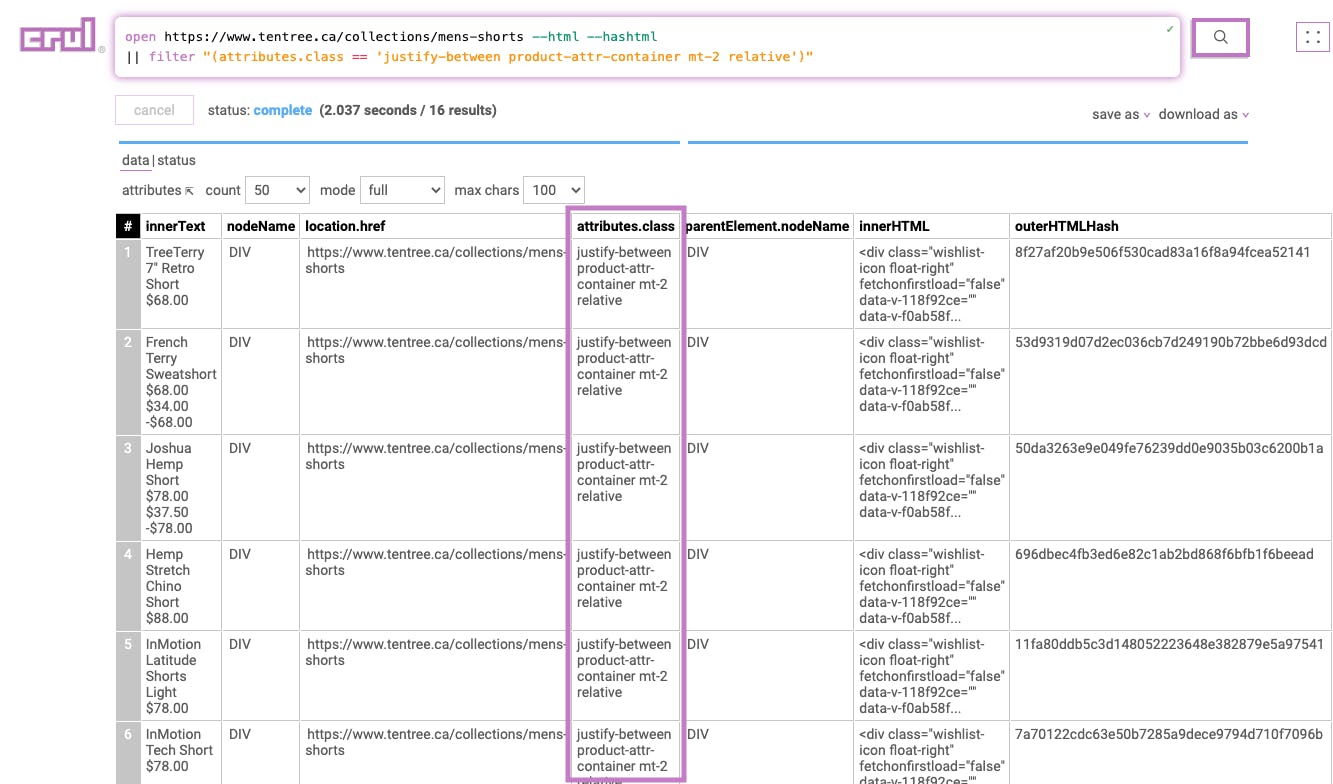Click the hash starting 11fa80ddb5c3
This screenshot has height=784, width=1333.
coord(1168,644)
